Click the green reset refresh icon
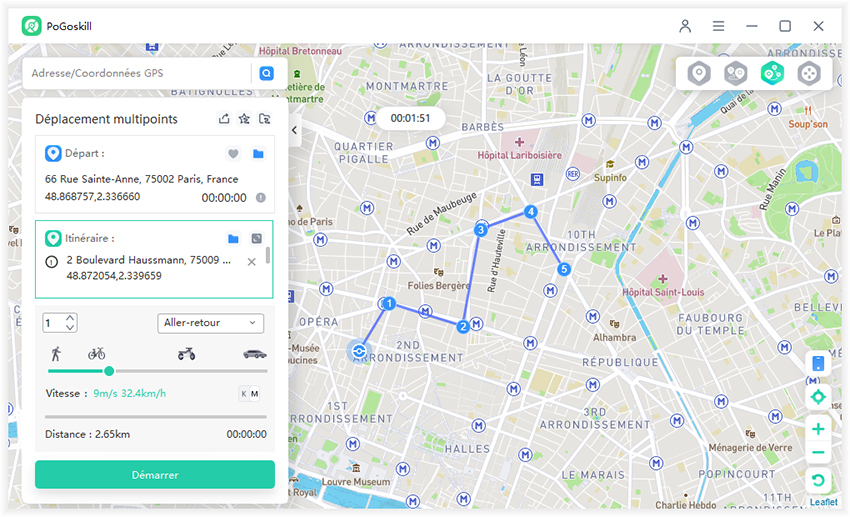This screenshot has height=517, width=850. (818, 480)
